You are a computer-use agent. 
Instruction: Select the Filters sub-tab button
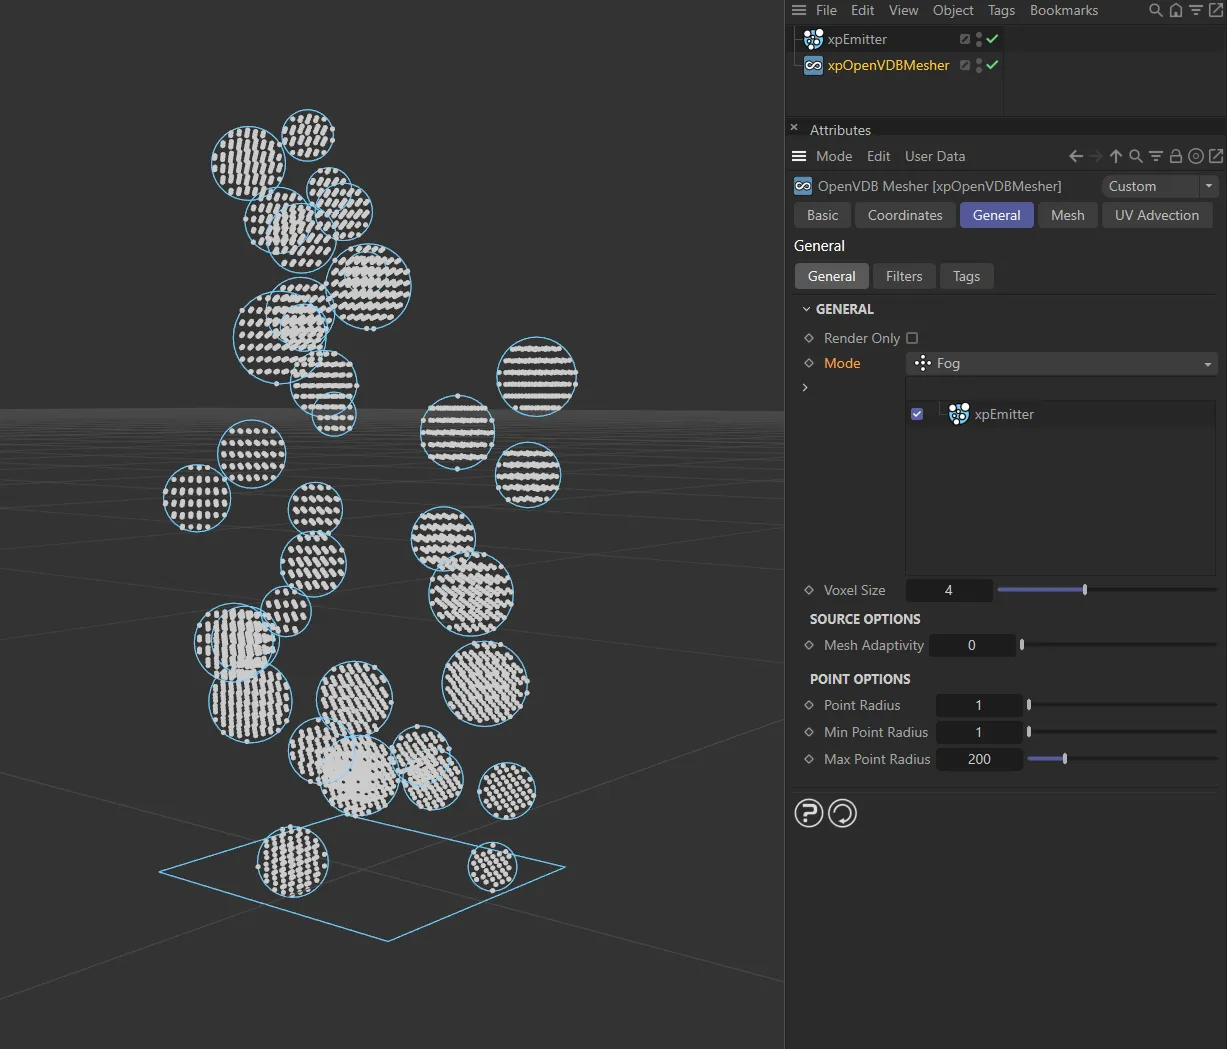click(x=903, y=277)
